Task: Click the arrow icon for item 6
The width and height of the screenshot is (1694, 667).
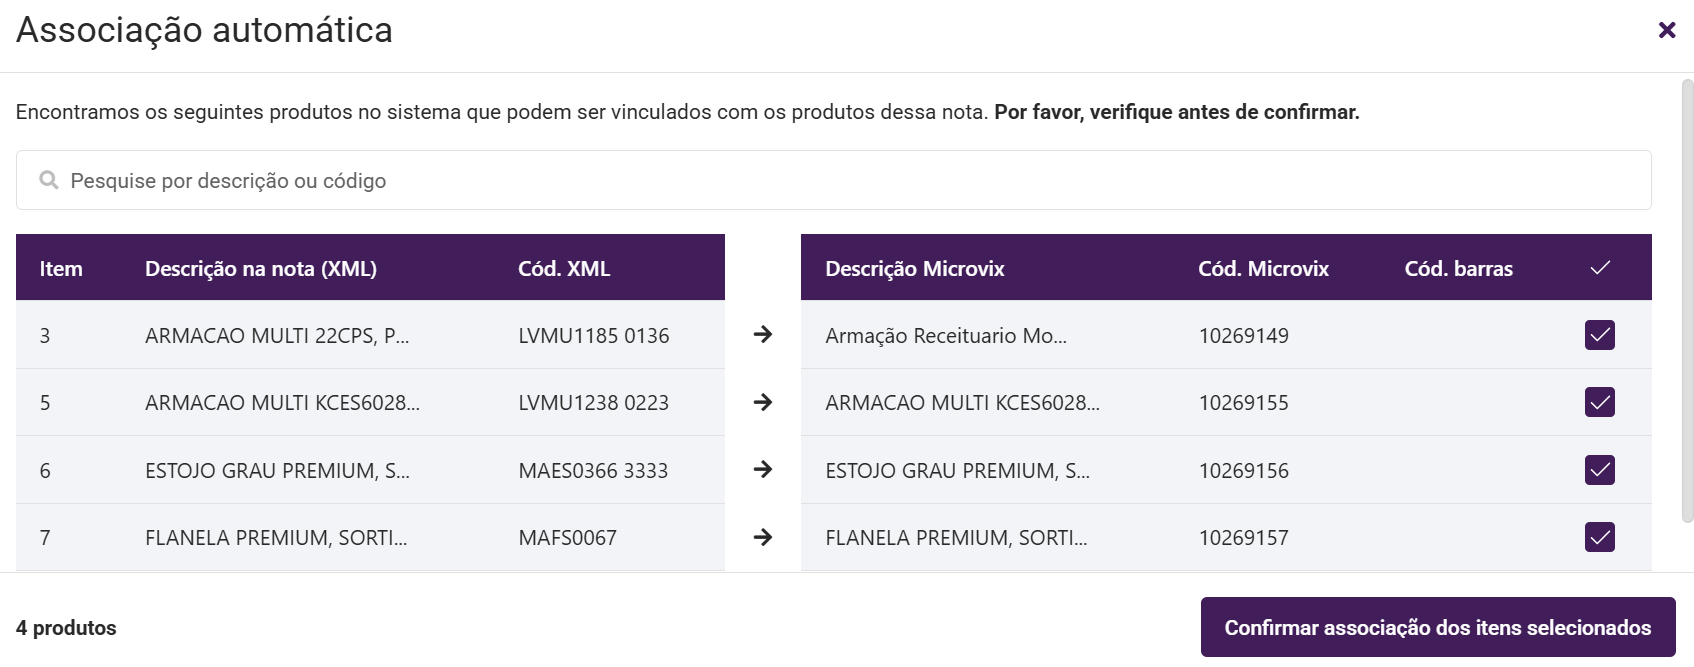Action: coord(763,469)
